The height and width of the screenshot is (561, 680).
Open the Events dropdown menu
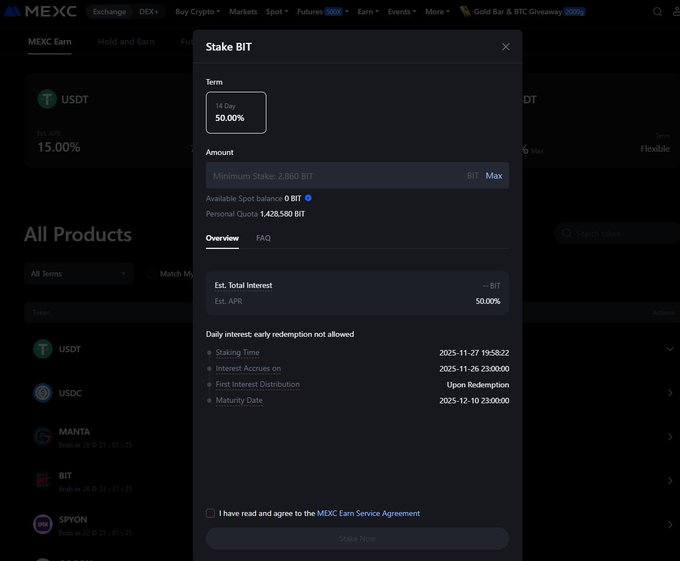pos(402,12)
